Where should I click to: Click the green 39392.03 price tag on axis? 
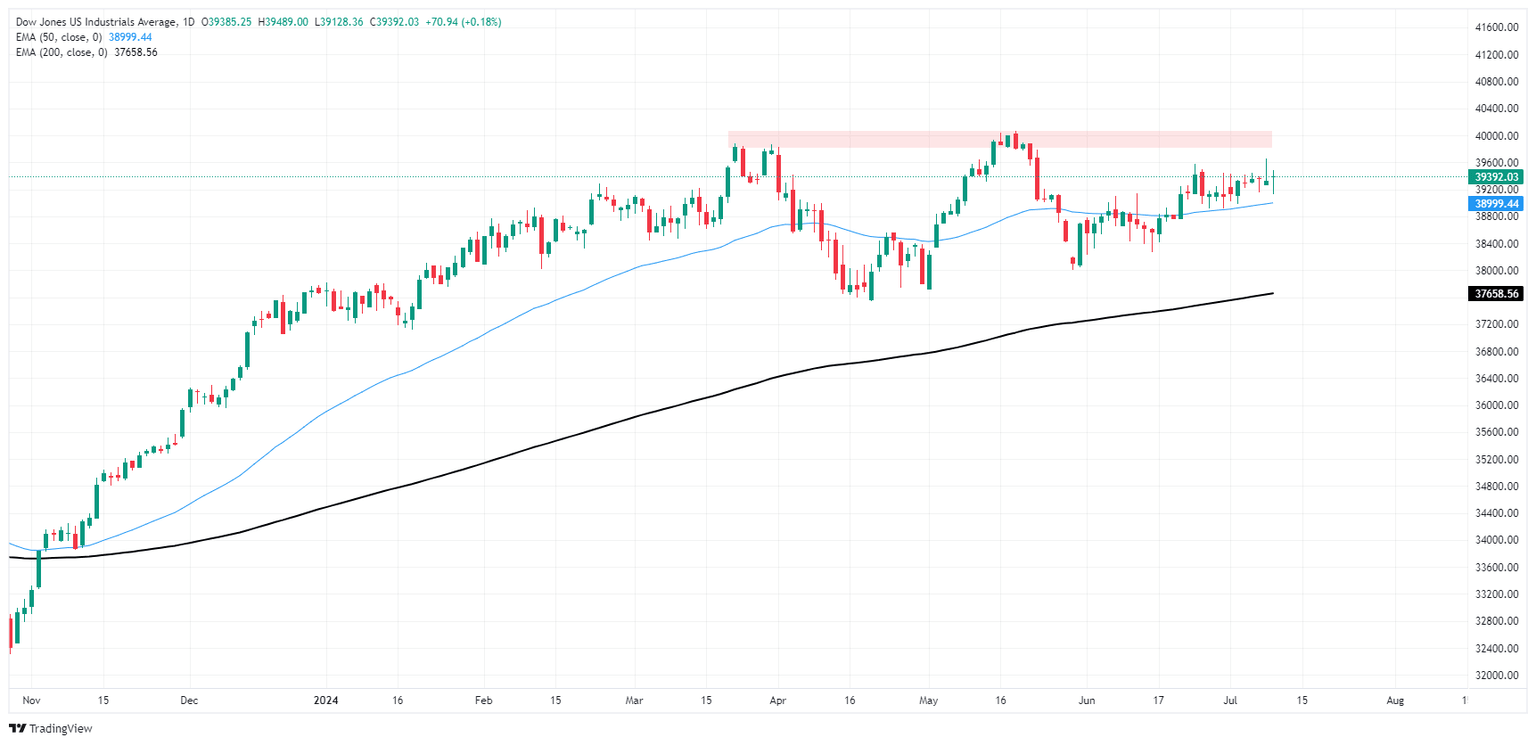pos(1496,177)
